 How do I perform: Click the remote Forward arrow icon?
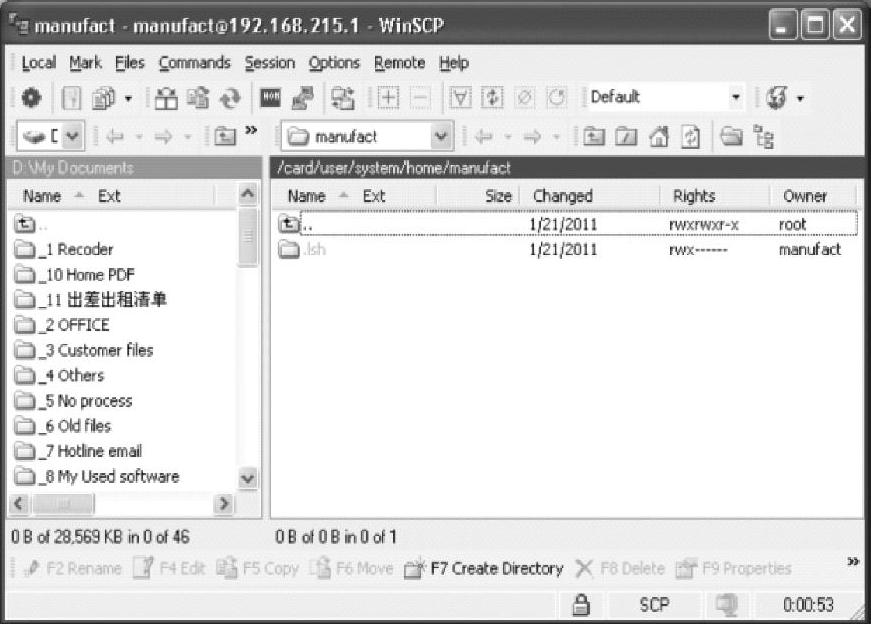(x=532, y=136)
